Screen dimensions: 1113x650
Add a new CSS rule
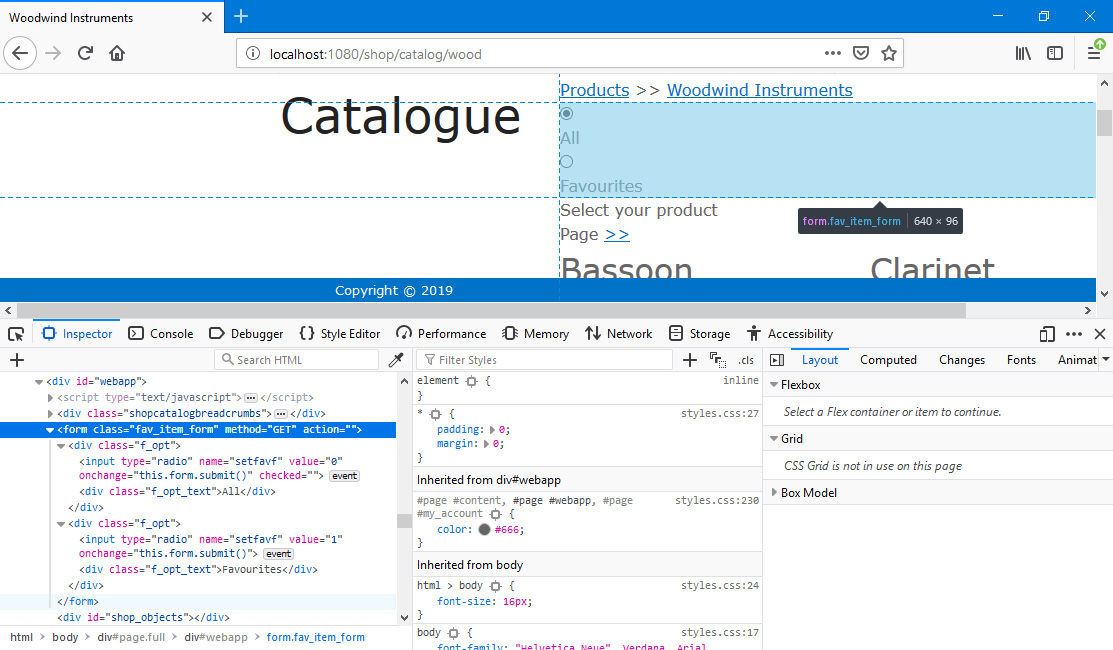[689, 360]
